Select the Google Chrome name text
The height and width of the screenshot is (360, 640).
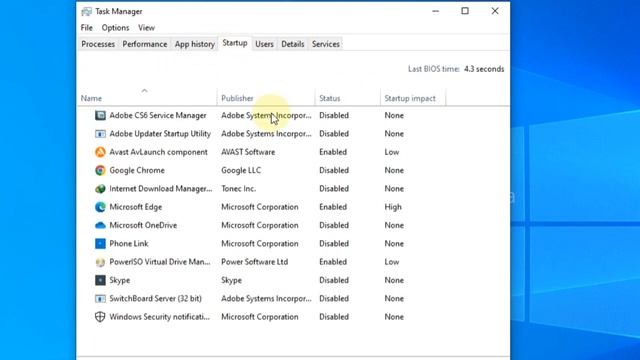[x=137, y=170]
